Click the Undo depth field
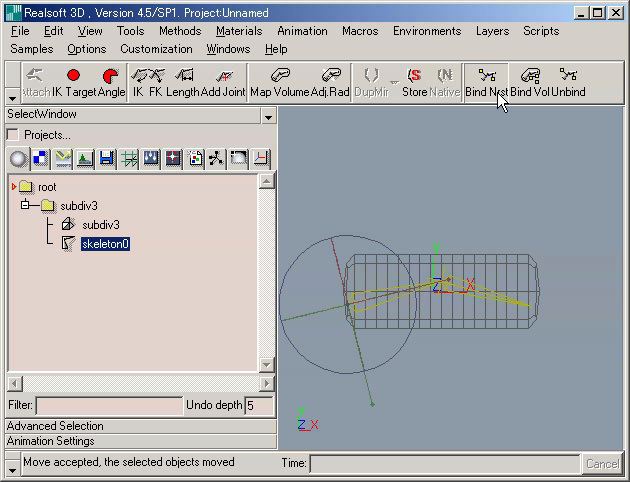Viewport: 630px width, 482px height. pyautogui.click(x=259, y=406)
